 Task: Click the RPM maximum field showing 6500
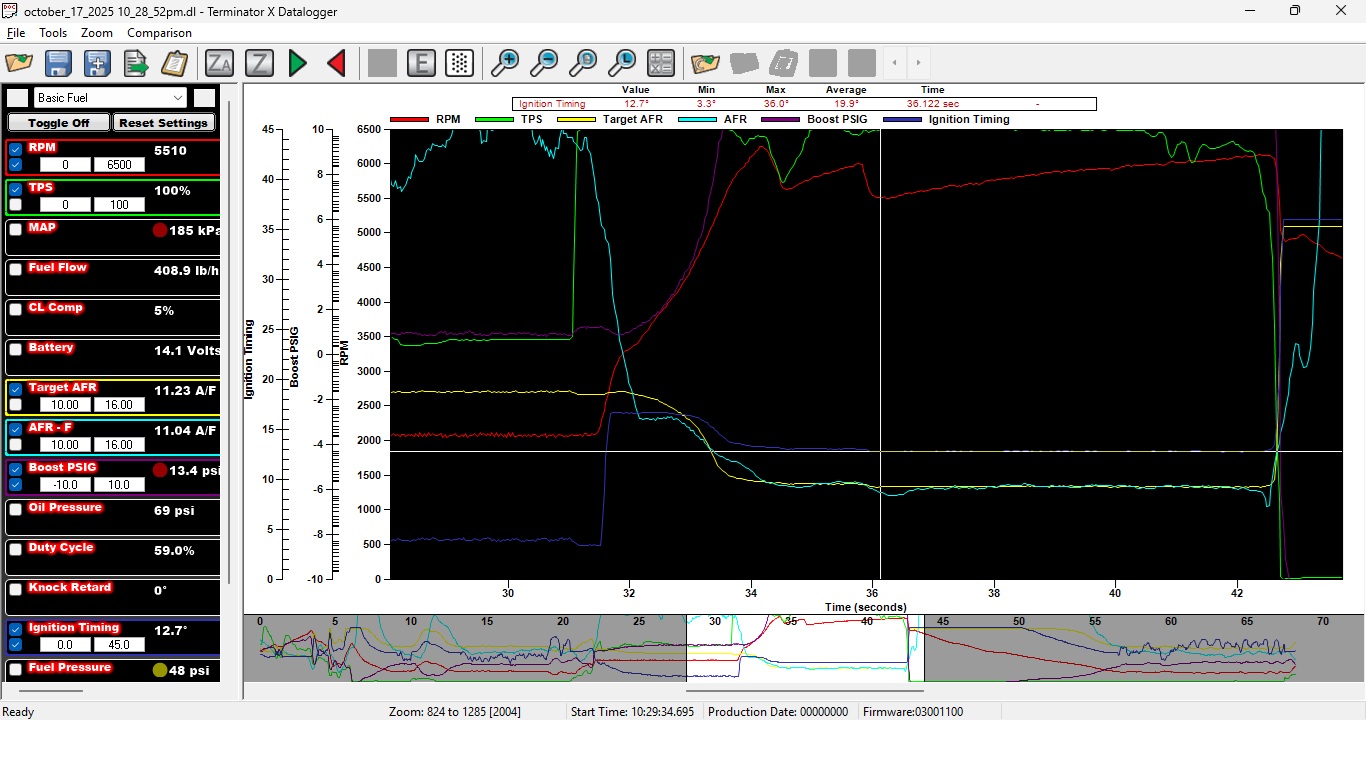tap(119, 165)
